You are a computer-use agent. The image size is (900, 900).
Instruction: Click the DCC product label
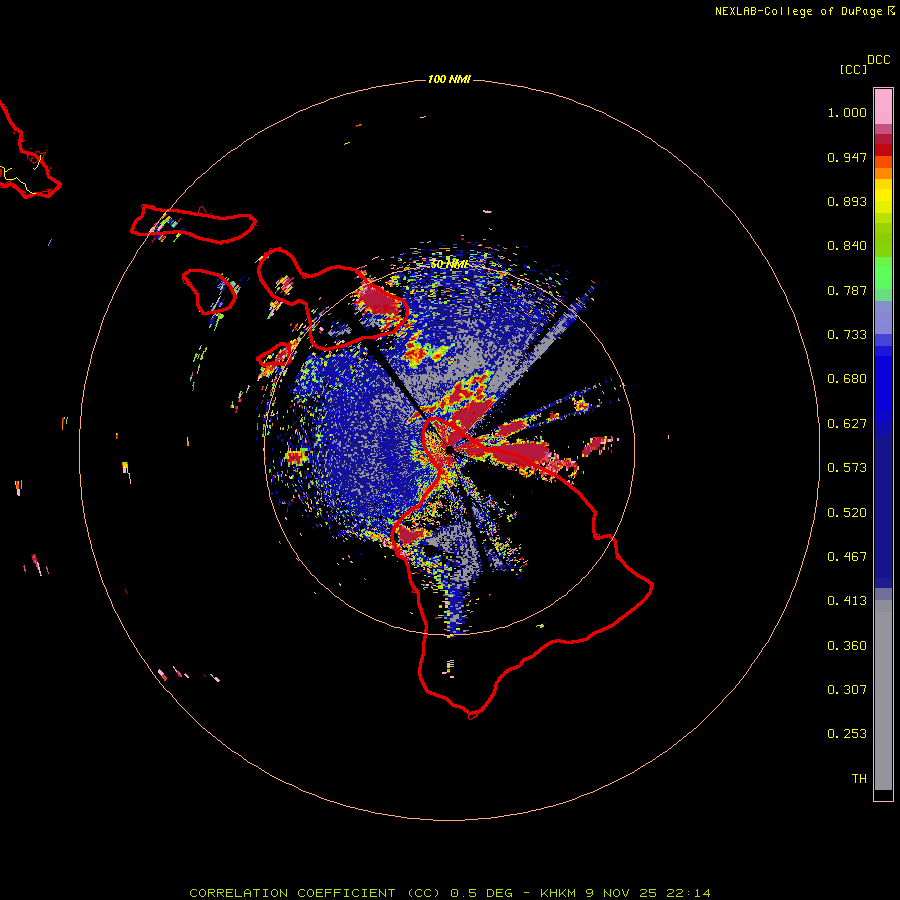pyautogui.click(x=878, y=60)
